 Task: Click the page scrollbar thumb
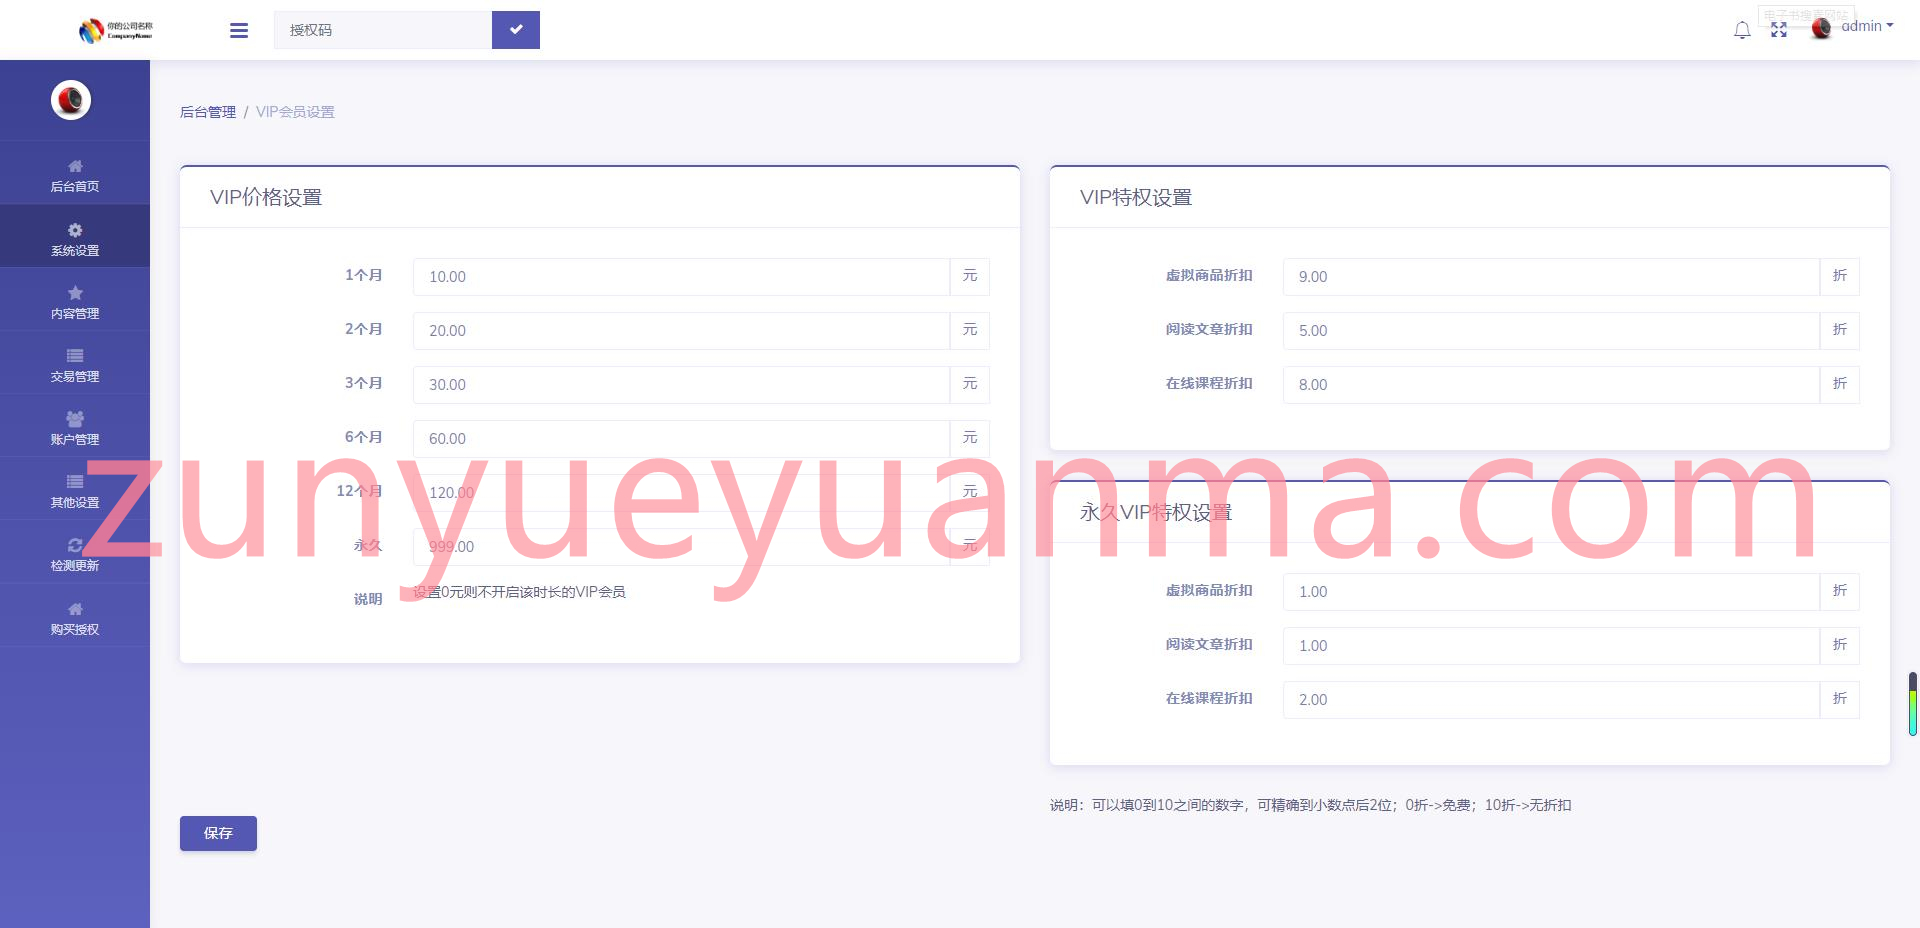[x=1913, y=704]
